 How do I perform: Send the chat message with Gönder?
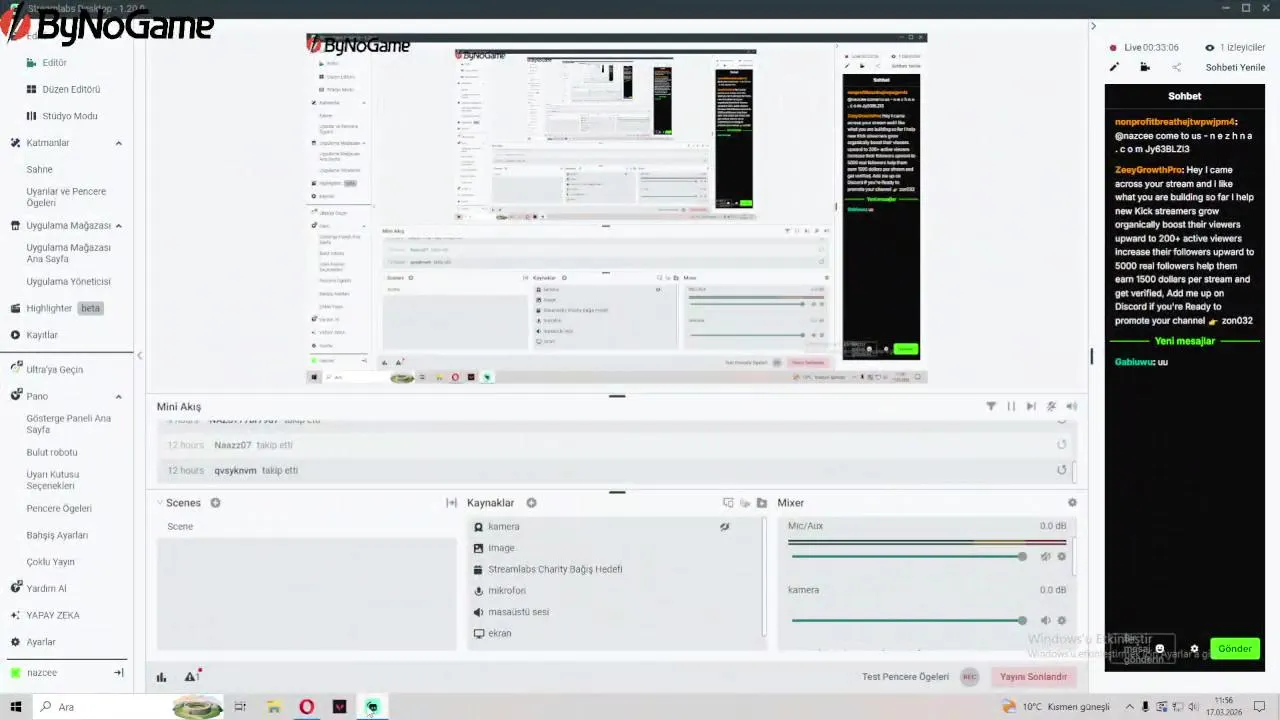point(1234,648)
